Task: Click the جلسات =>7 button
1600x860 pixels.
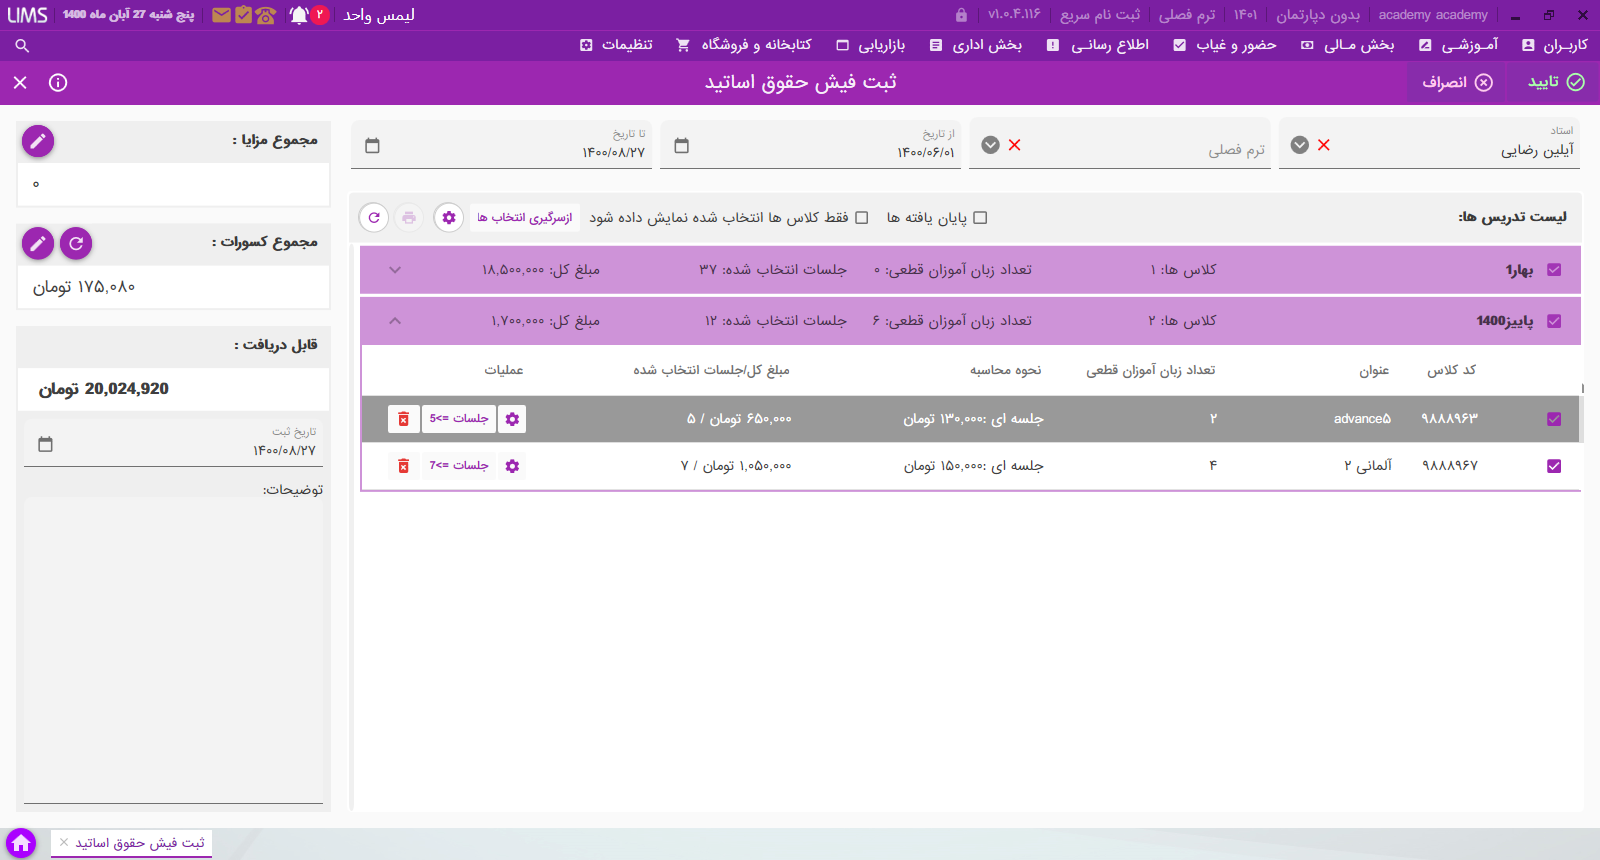Action: [x=459, y=466]
